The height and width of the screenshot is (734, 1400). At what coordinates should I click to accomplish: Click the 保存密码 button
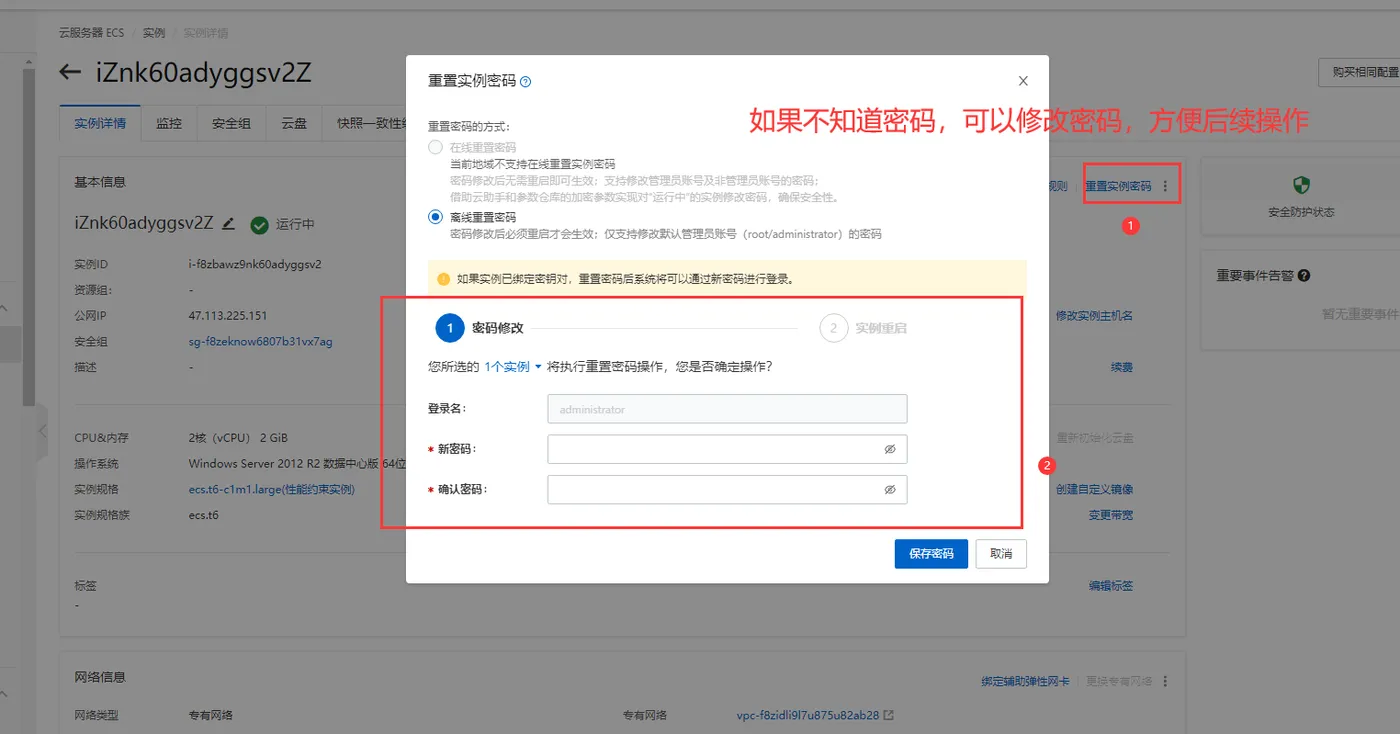tap(931, 554)
